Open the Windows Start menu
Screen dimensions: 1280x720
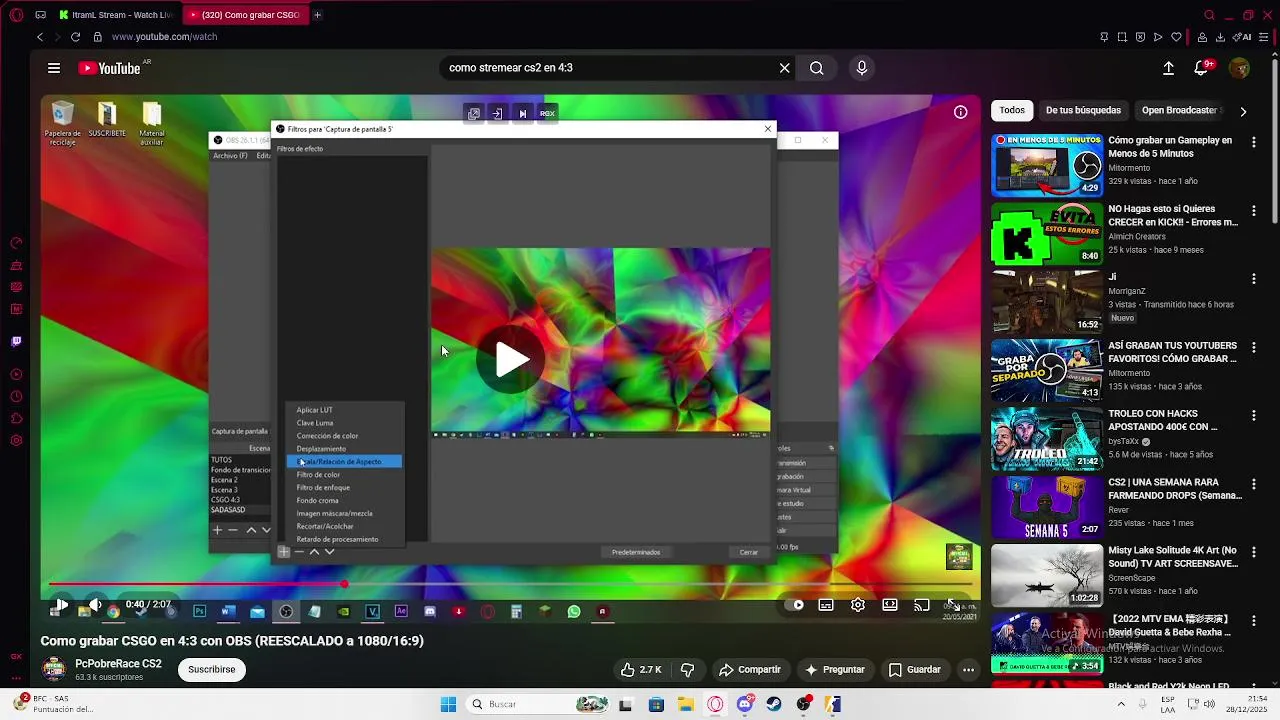pyautogui.click(x=448, y=704)
